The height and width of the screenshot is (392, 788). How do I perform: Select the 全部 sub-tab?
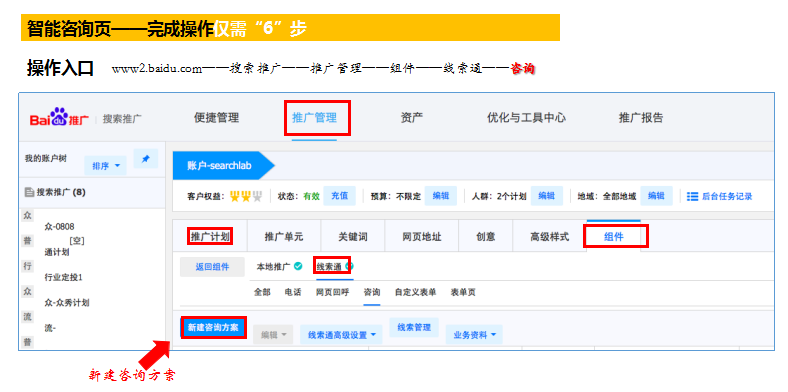click(x=262, y=292)
